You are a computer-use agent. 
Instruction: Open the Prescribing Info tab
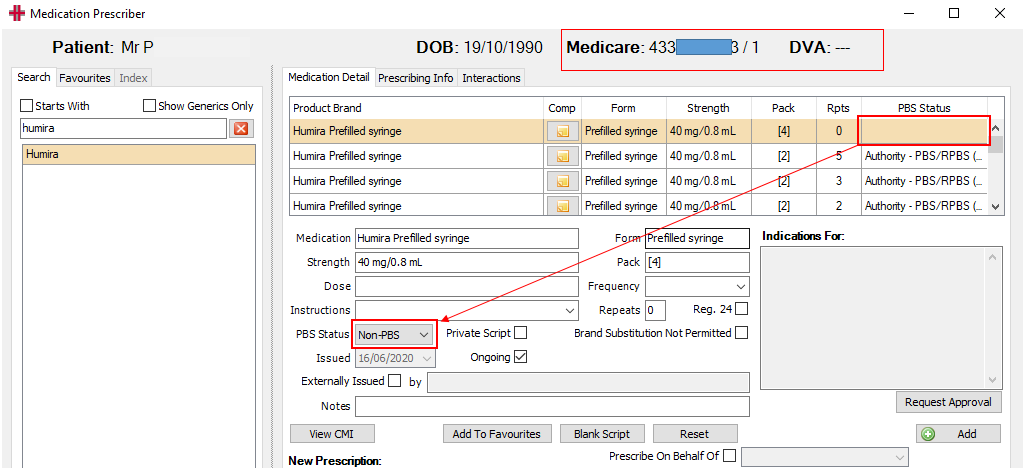[416, 78]
